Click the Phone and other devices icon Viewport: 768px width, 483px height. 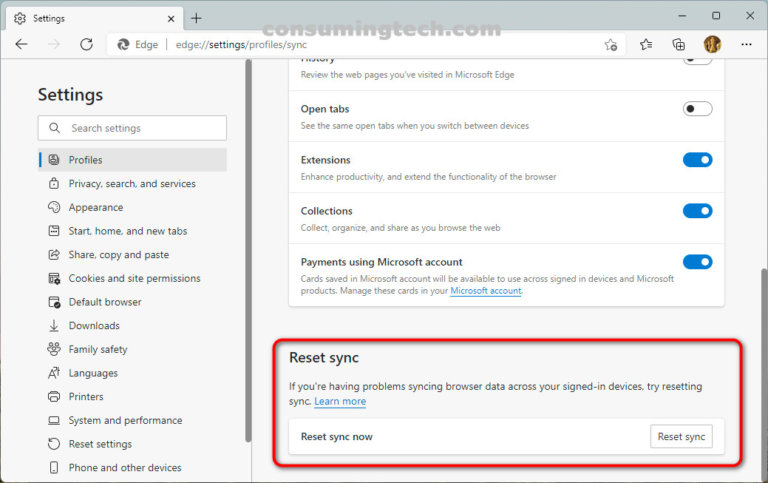pos(54,468)
